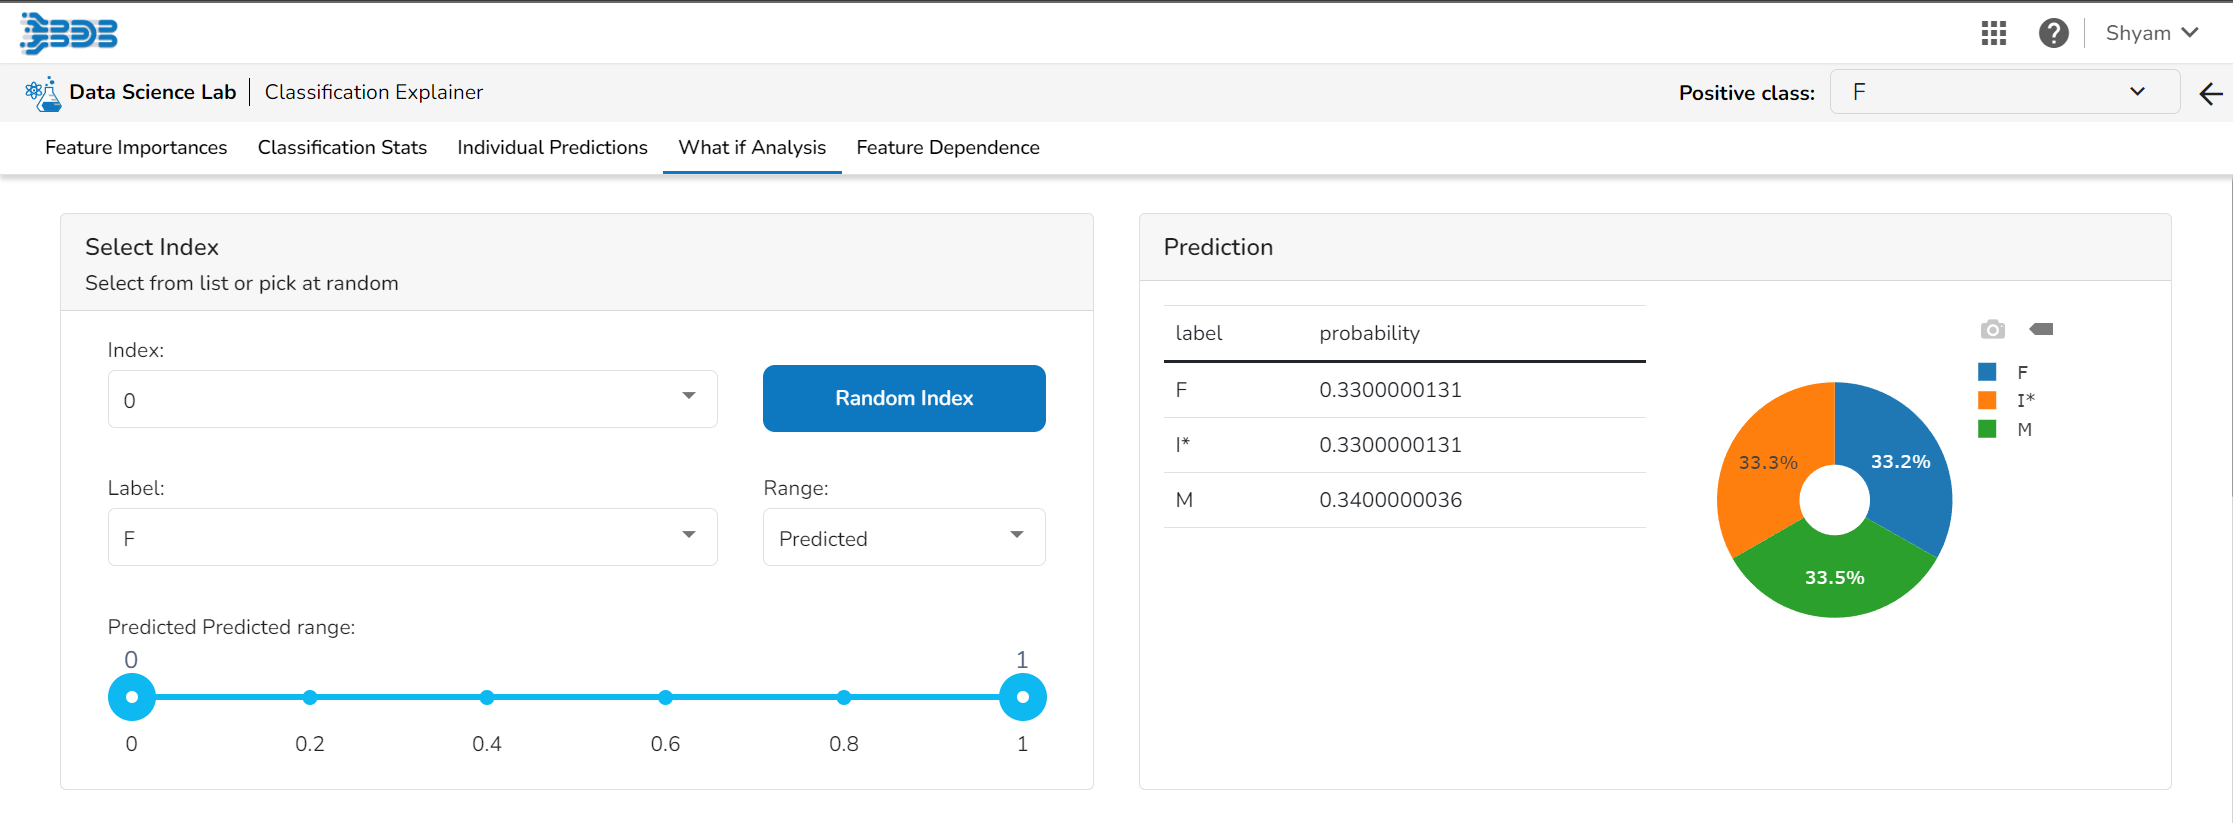Open the apps grid menu
The height and width of the screenshot is (823, 2233).
(x=1994, y=33)
